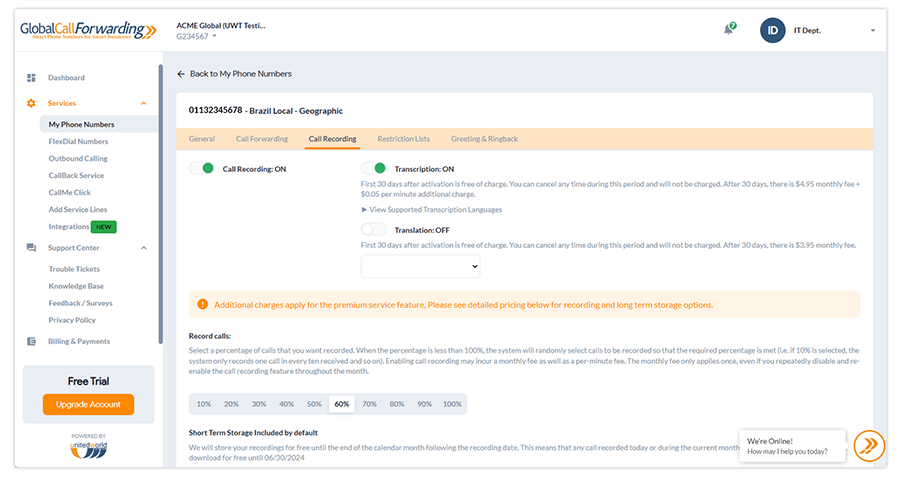Click the Dashboard grid icon
900x478 pixels.
[x=31, y=77]
